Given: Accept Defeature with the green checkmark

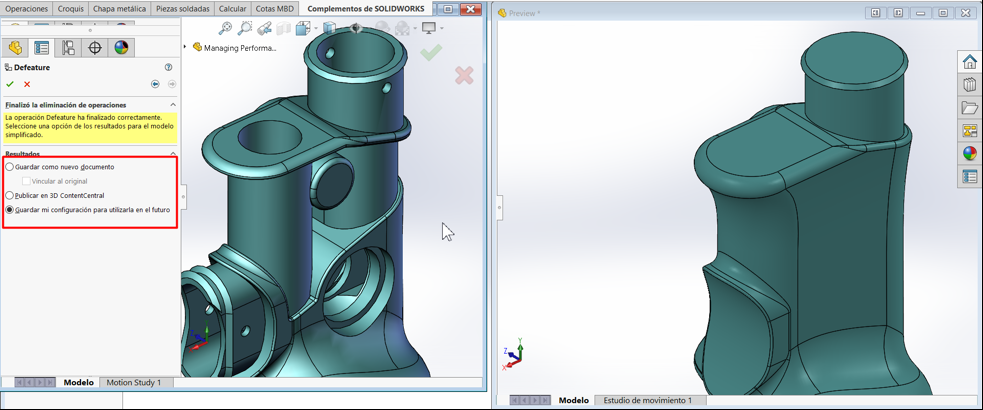Looking at the screenshot, I should (x=9, y=84).
